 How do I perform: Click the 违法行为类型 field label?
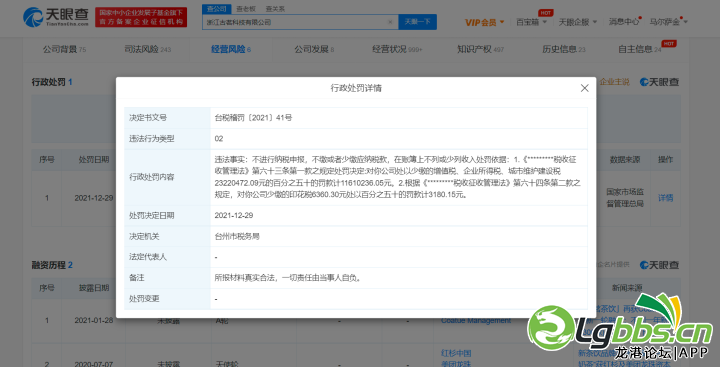pos(152,139)
